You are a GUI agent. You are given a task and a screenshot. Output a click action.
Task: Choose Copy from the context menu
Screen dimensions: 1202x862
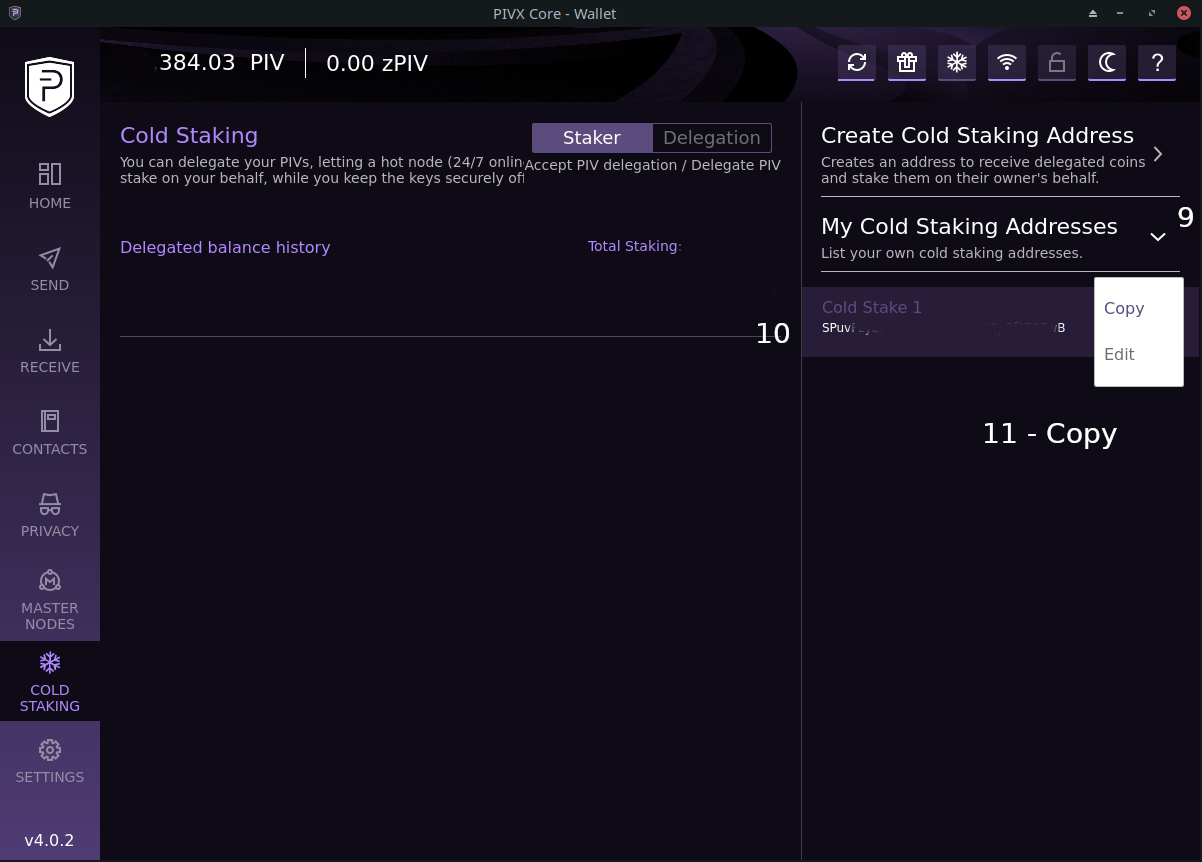pyautogui.click(x=1124, y=308)
